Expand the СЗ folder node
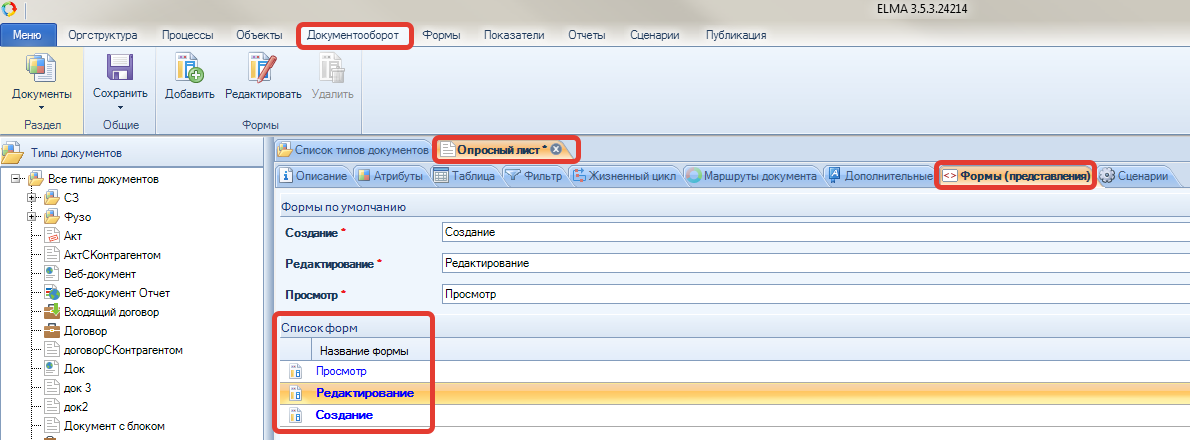 click(31, 198)
